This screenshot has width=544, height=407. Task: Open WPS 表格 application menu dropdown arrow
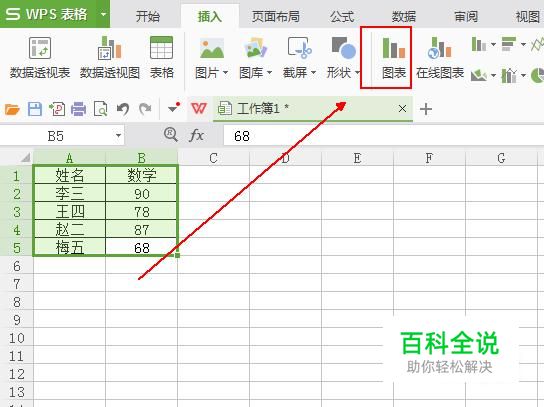click(103, 14)
